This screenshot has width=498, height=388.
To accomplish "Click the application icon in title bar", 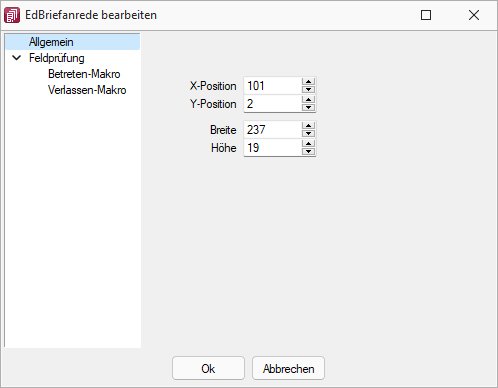I will (x=12, y=15).
